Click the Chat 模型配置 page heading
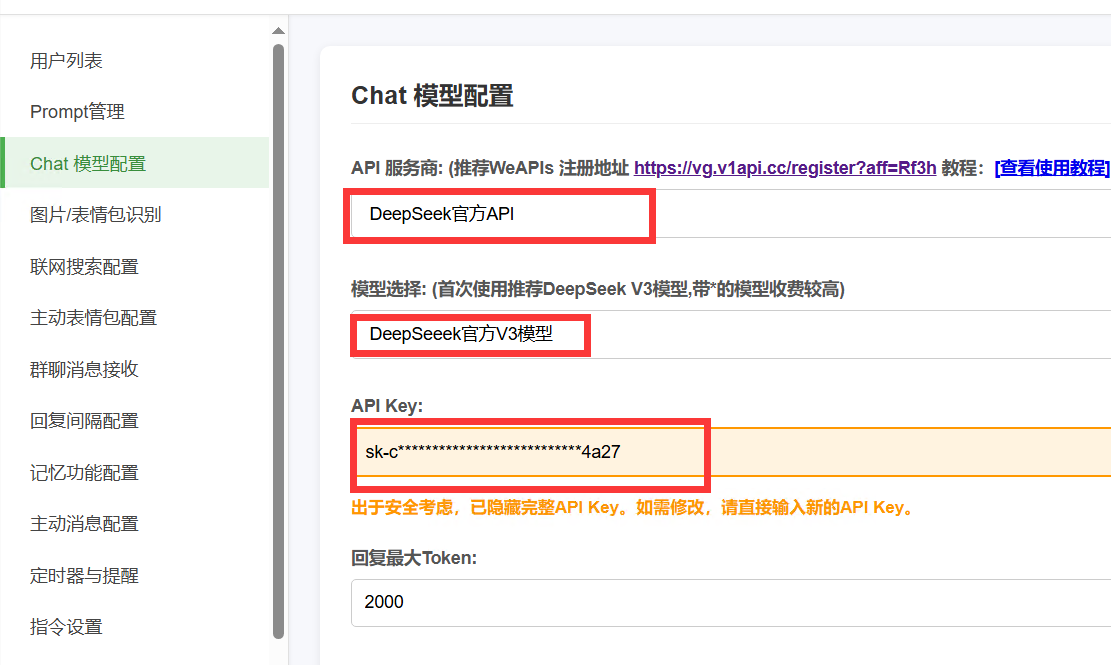 (432, 96)
